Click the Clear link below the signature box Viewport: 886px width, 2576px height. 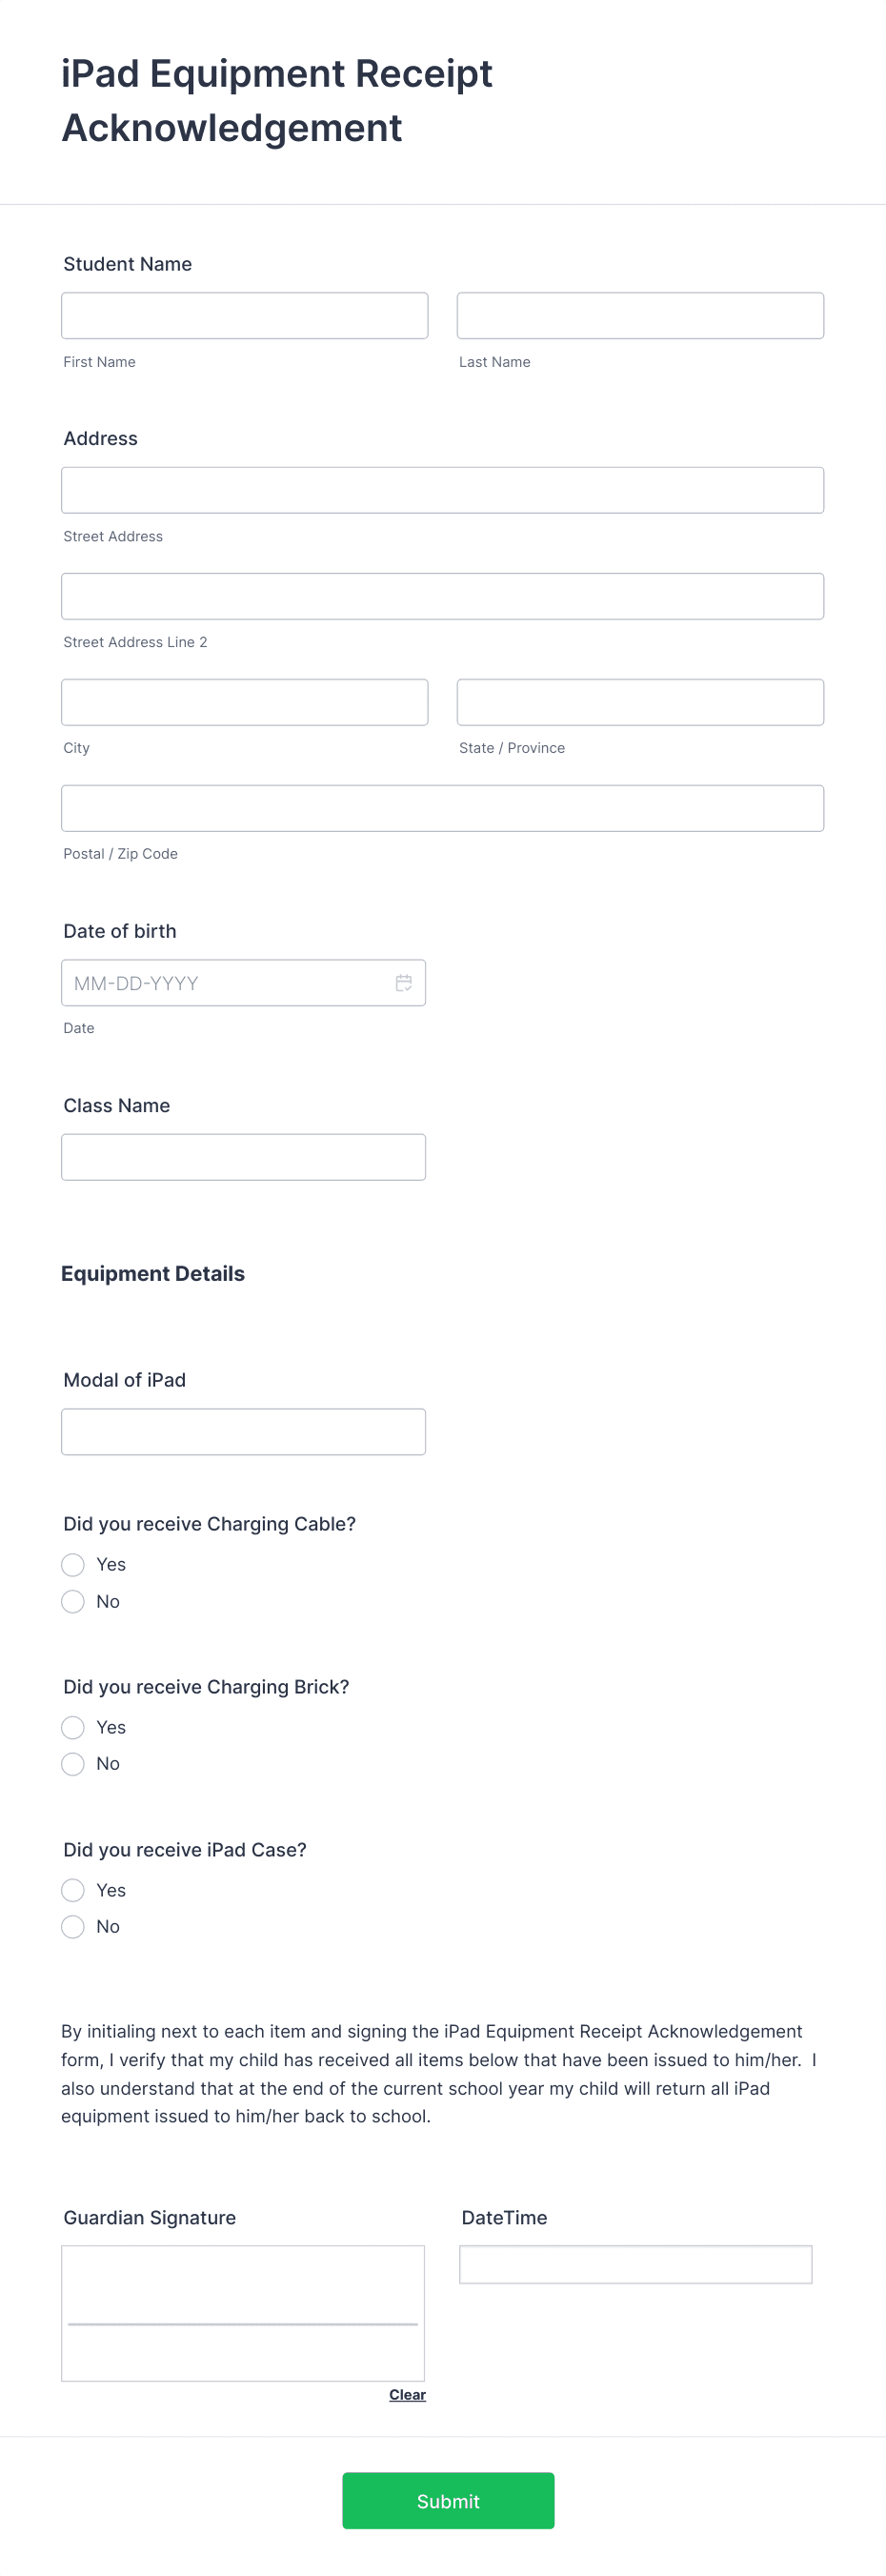click(x=406, y=2394)
